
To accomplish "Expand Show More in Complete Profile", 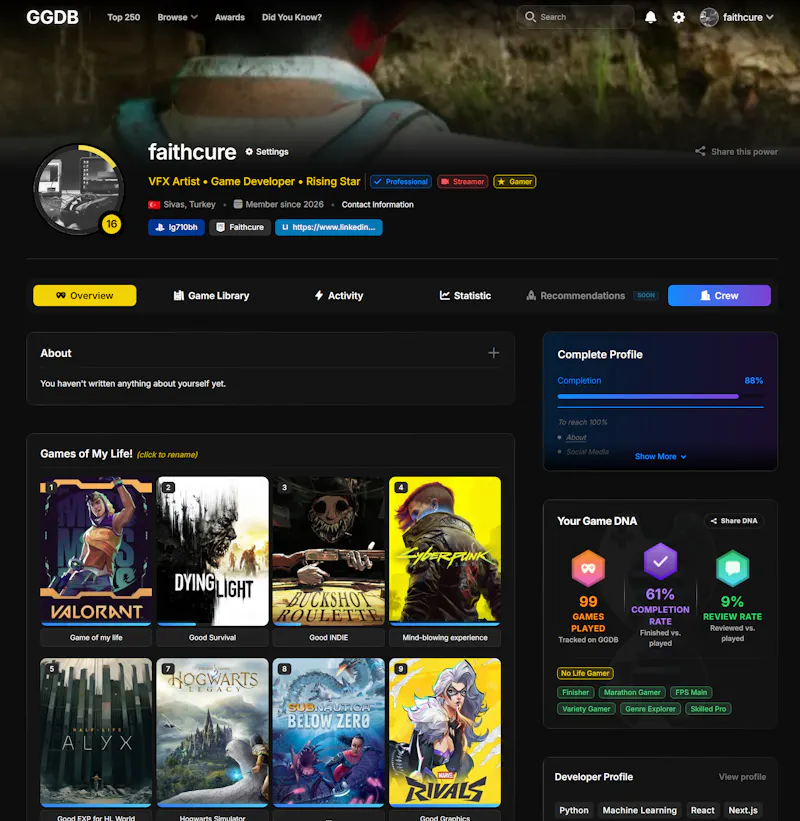I will tap(660, 457).
